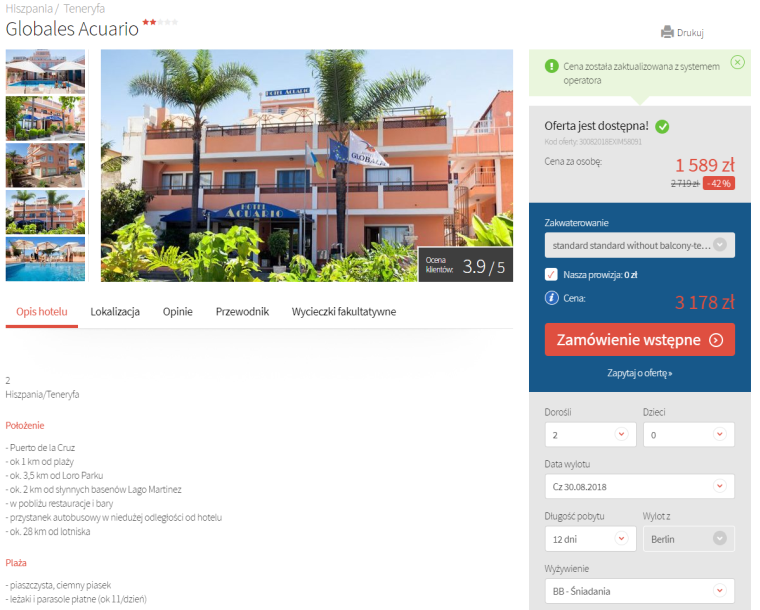
Task: Toggle the Nasza prowizja checkbox
Action: click(x=551, y=275)
